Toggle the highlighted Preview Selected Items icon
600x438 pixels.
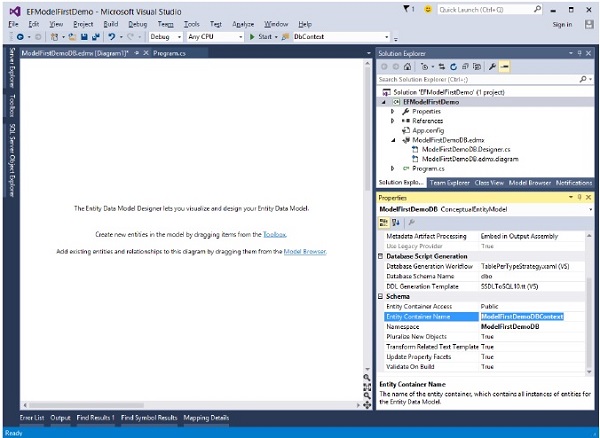coord(504,67)
